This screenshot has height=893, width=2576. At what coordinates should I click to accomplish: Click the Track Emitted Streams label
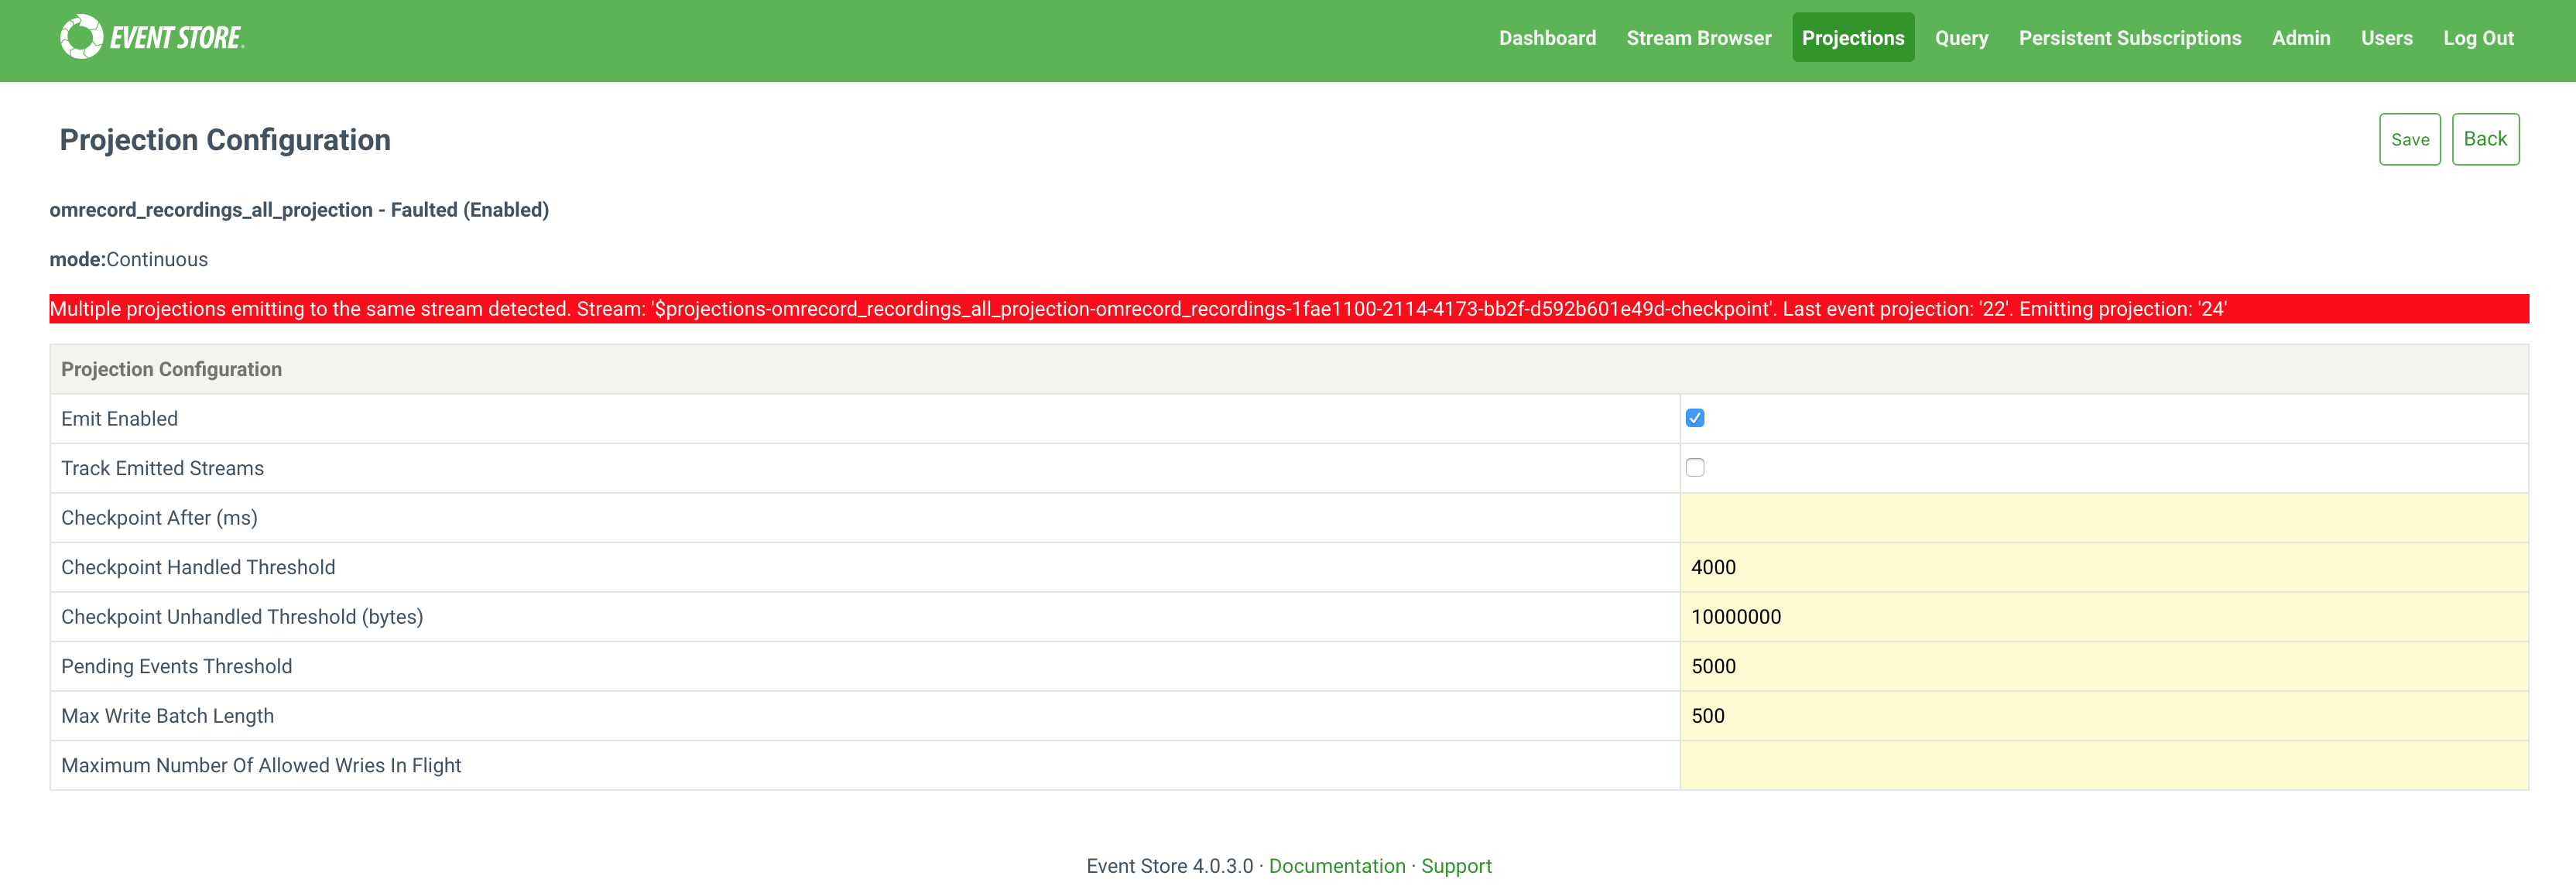162,468
